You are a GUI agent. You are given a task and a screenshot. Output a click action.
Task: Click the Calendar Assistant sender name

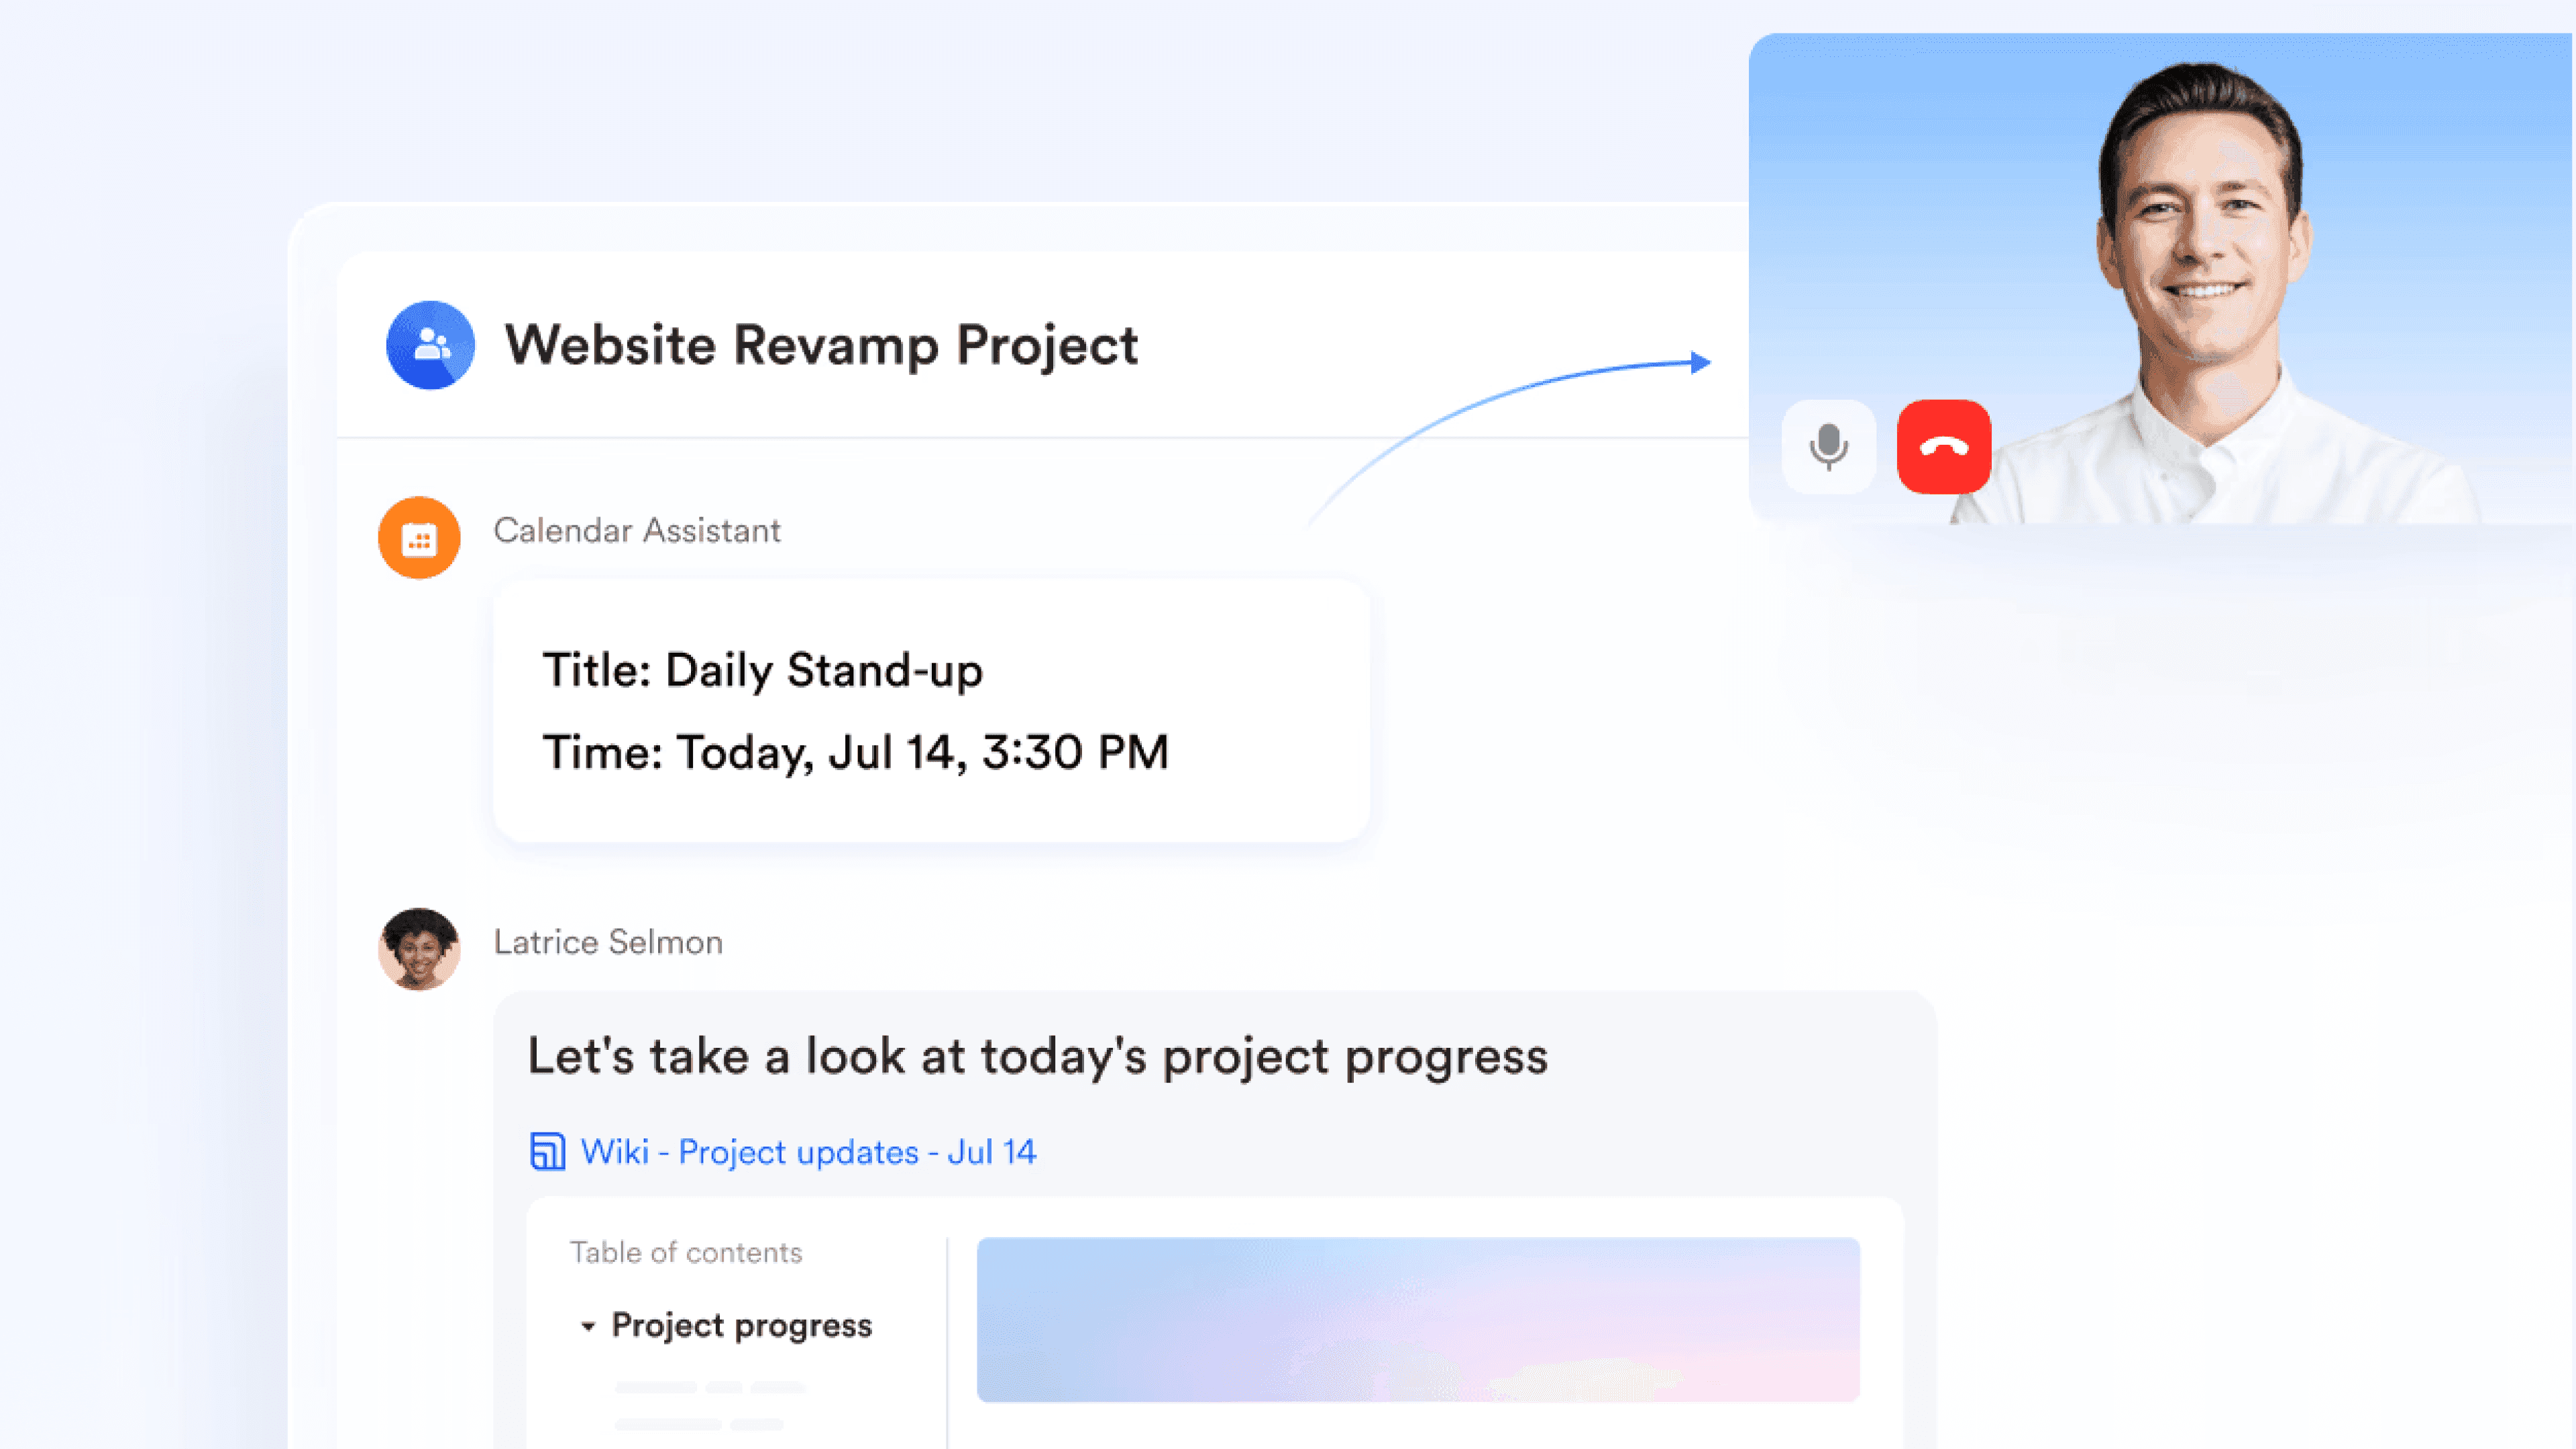pyautogui.click(x=637, y=531)
